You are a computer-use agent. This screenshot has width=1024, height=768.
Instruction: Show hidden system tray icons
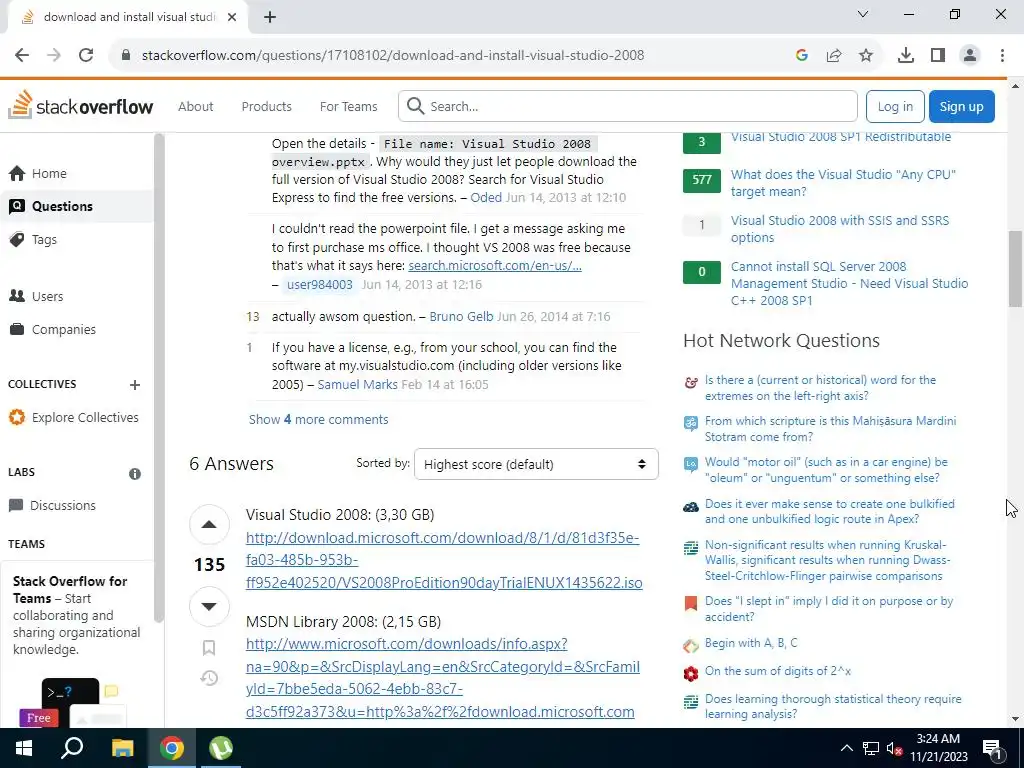[x=846, y=748]
